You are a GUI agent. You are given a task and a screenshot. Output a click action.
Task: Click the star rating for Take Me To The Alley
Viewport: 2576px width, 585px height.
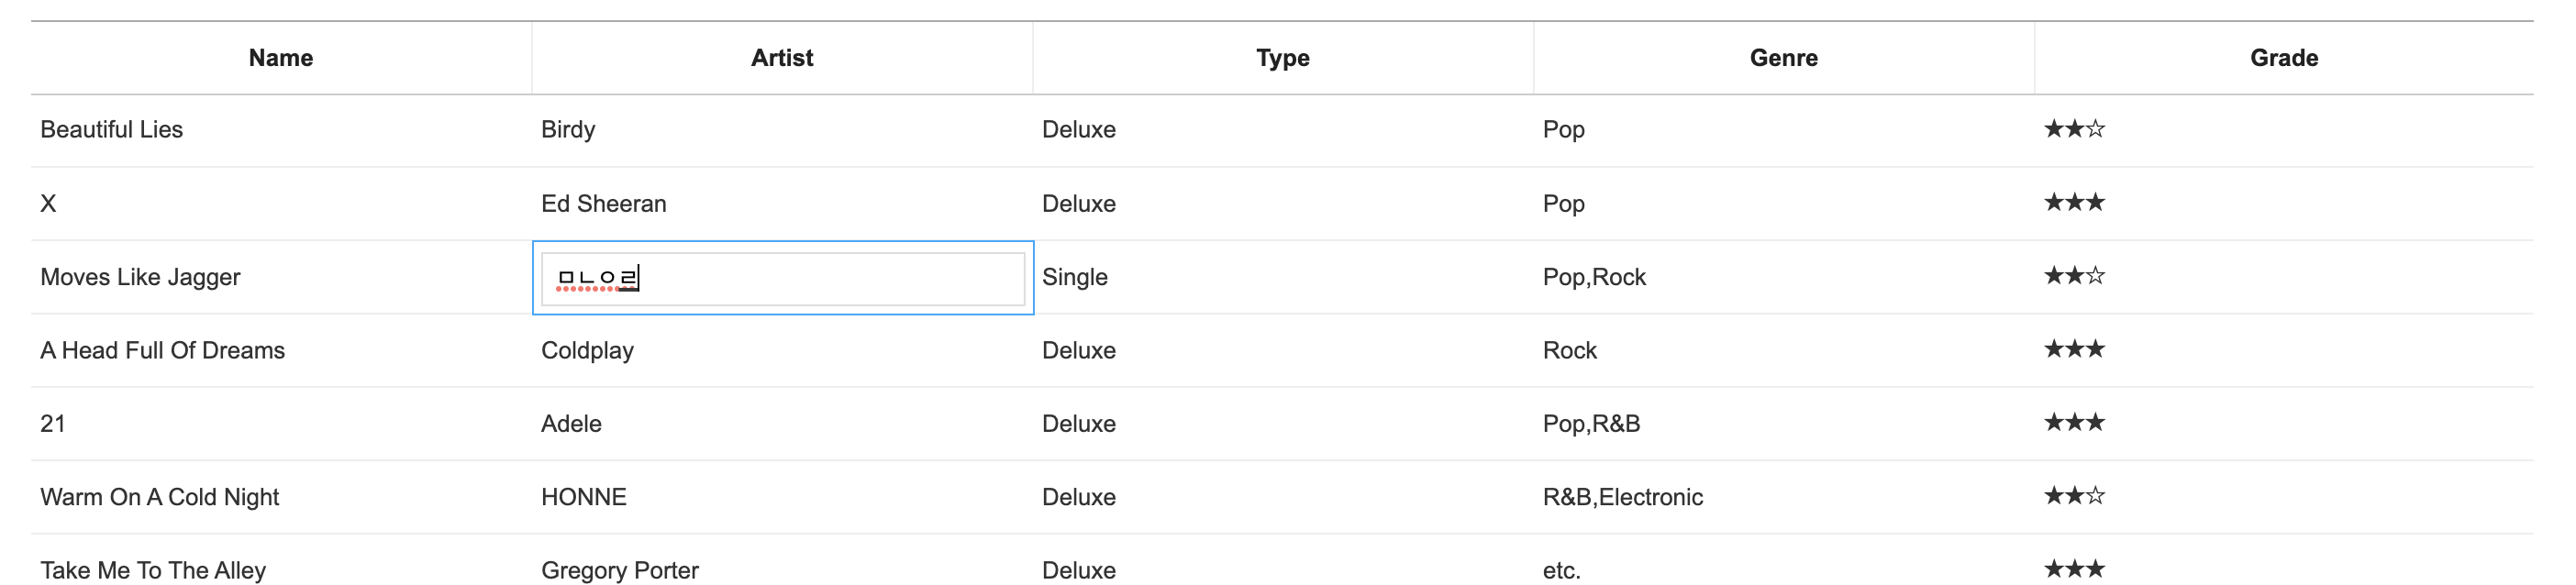pos(2075,570)
